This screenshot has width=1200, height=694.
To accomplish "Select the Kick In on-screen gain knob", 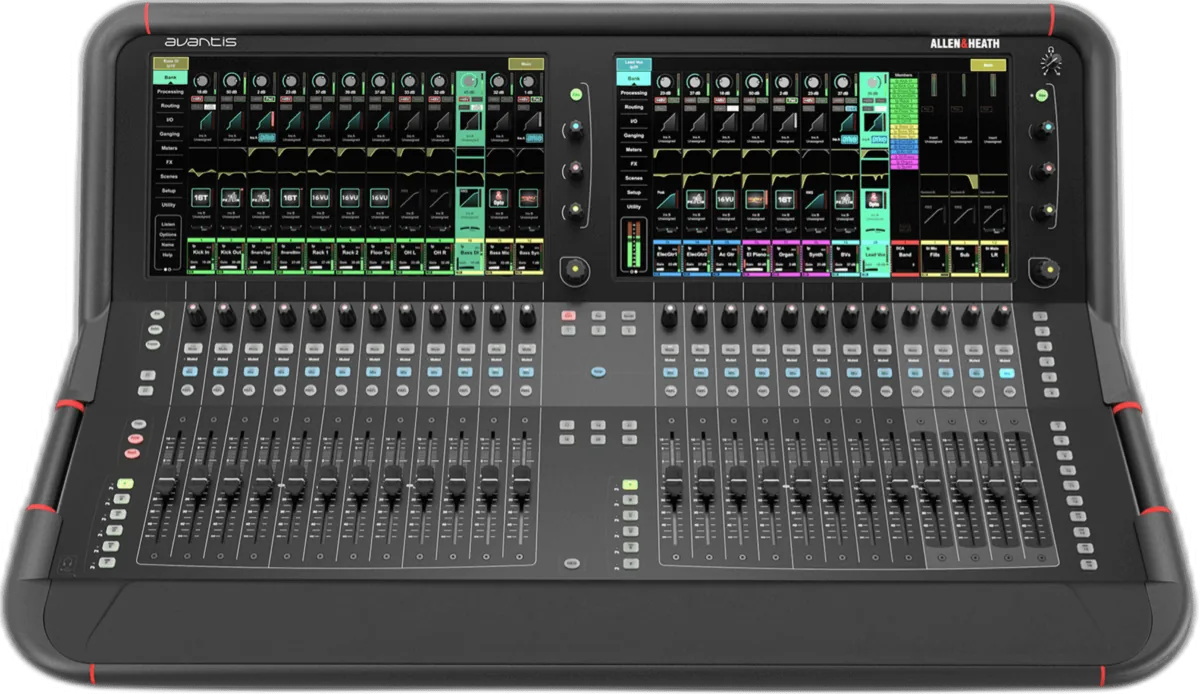I will [202, 80].
